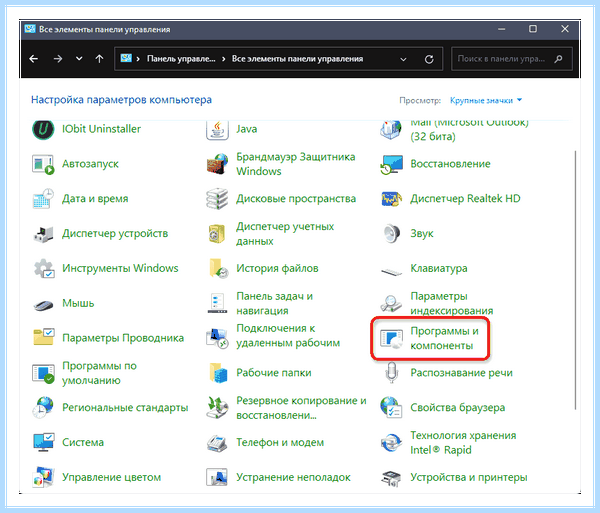Click the control panel search field
Screen dimensions: 600x513
(x=512, y=59)
